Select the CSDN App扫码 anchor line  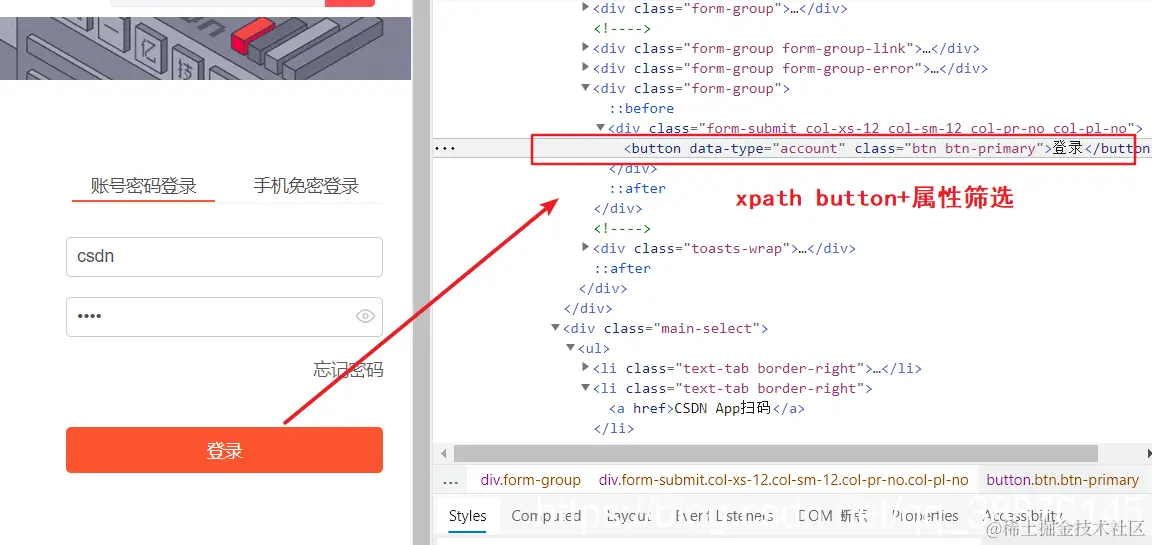point(706,408)
